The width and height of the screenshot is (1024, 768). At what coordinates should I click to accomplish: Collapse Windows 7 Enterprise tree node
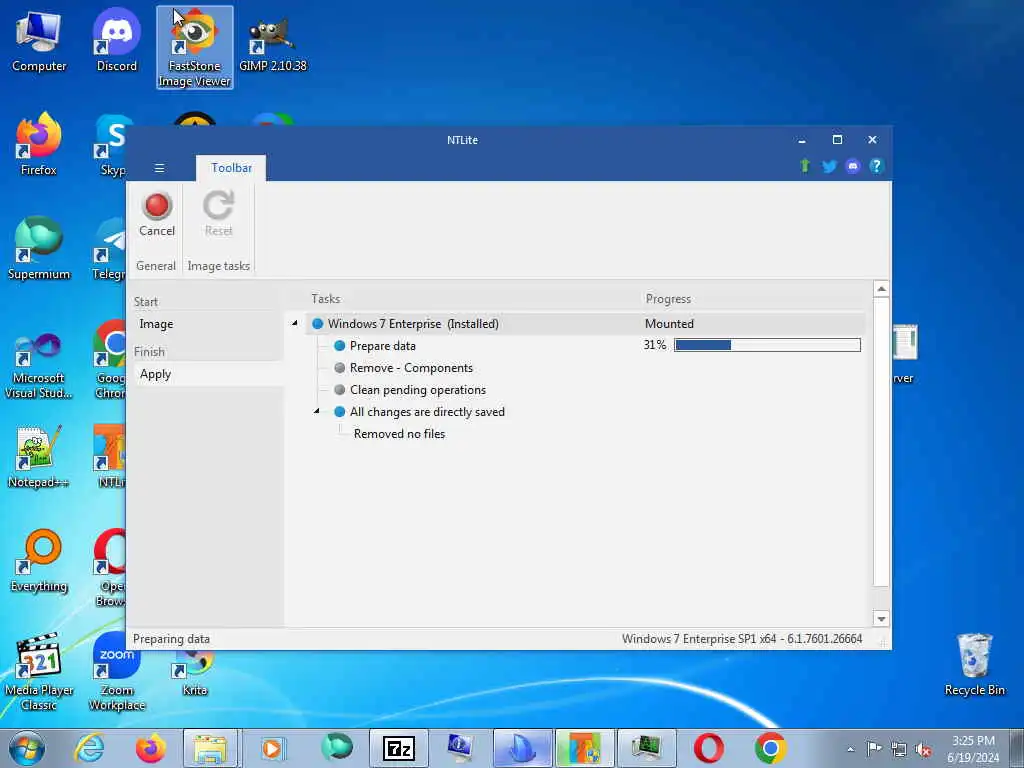coord(295,323)
